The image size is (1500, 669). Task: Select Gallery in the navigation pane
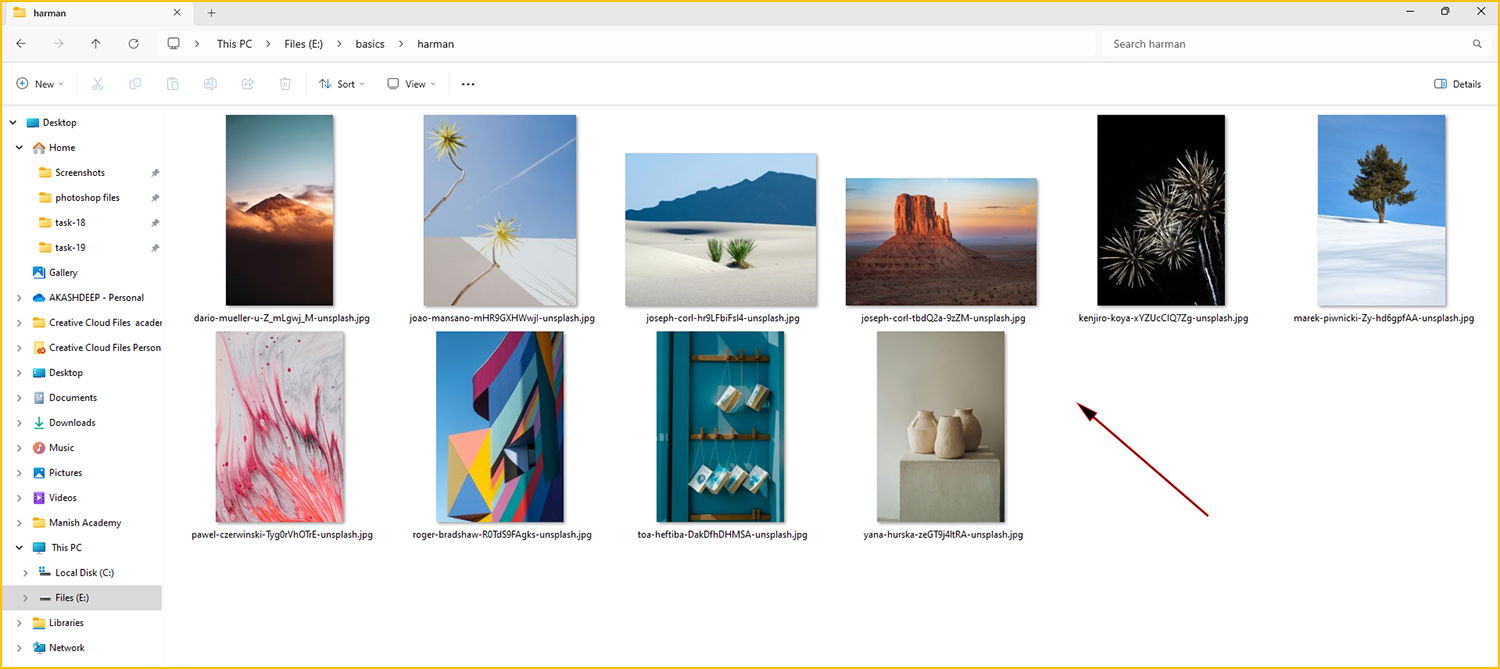(63, 273)
